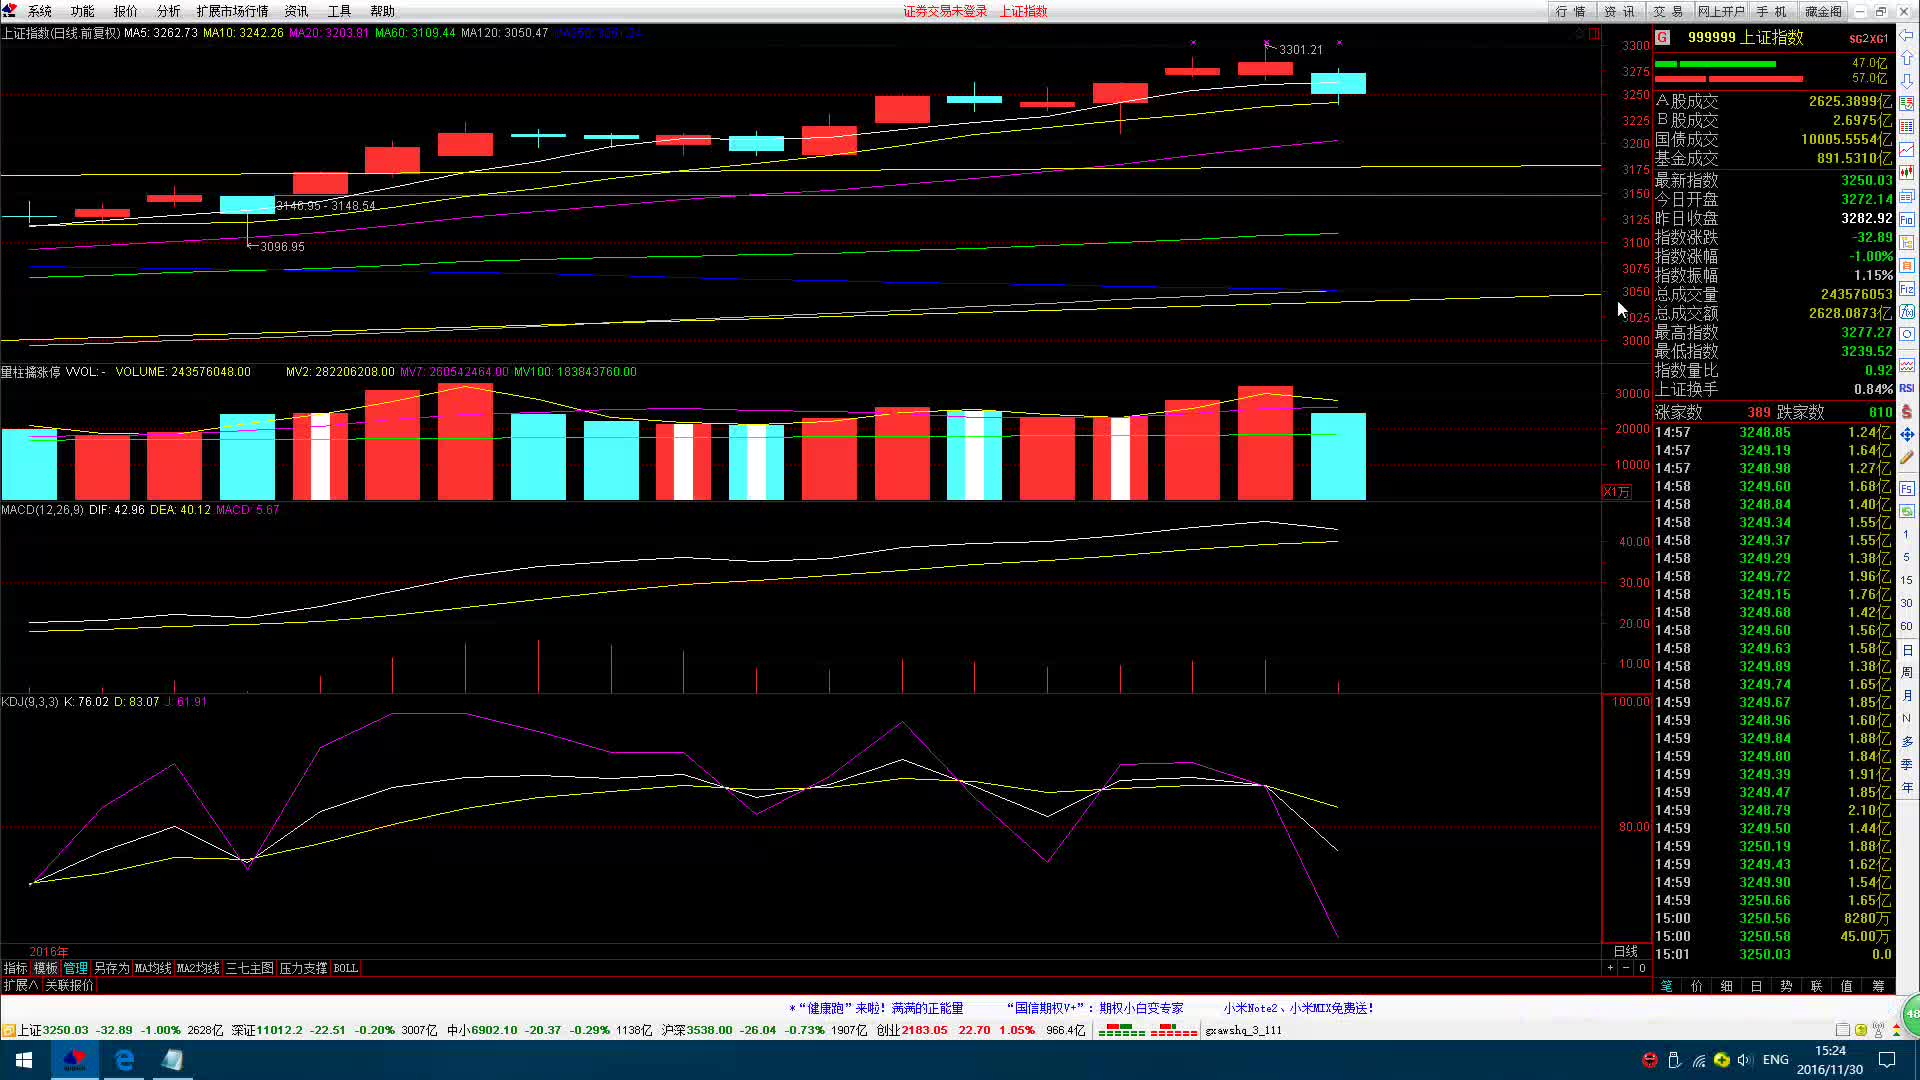Click the RSI indicator icon
1920x1080 pixels.
coord(1907,388)
